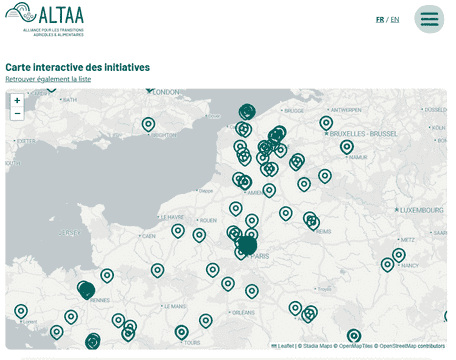
Task: Select the marker southwest of Orléans
Action: pyautogui.click(x=206, y=321)
